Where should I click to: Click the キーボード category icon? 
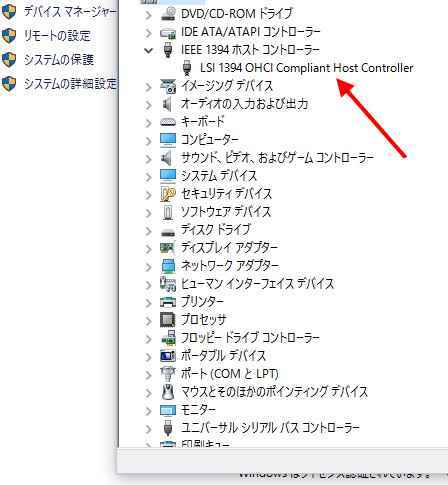click(x=168, y=122)
